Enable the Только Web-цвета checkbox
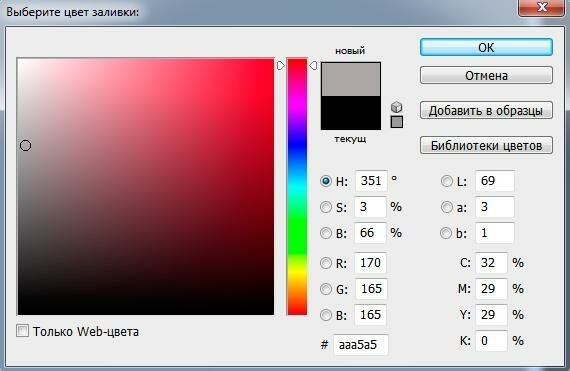Viewport: 570px width, 371px height. click(23, 331)
